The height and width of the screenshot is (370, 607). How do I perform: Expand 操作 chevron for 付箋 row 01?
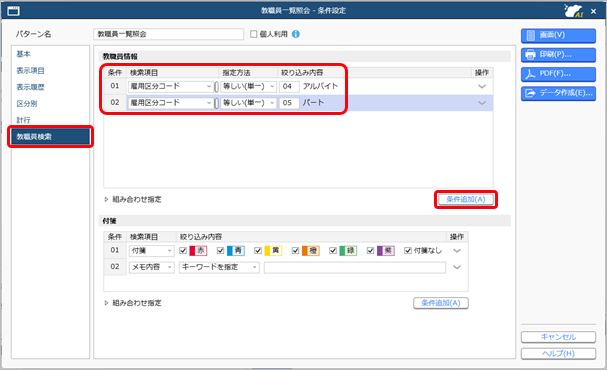[x=457, y=251]
